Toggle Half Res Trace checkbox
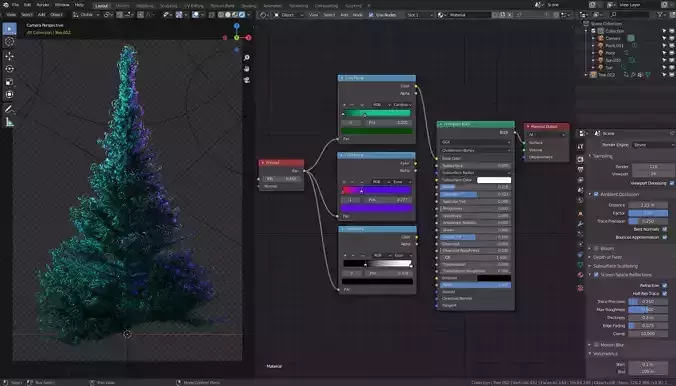 (x=665, y=294)
